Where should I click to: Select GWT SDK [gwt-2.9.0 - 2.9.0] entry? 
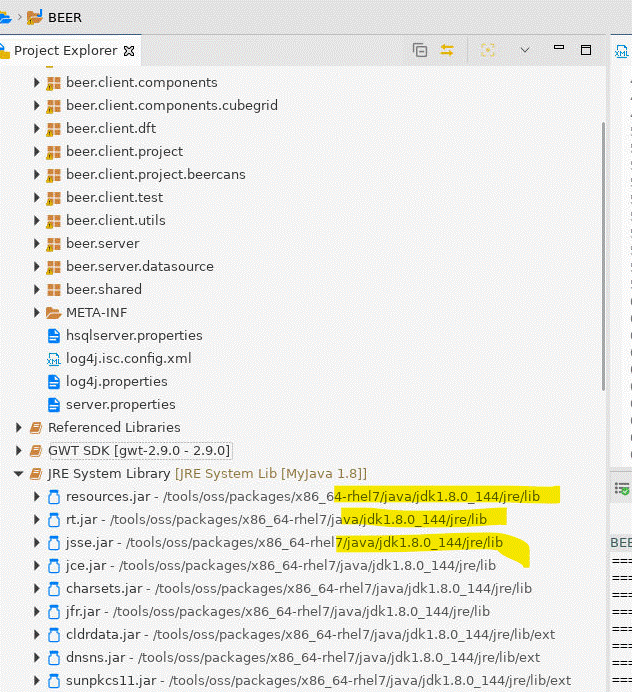[139, 451]
